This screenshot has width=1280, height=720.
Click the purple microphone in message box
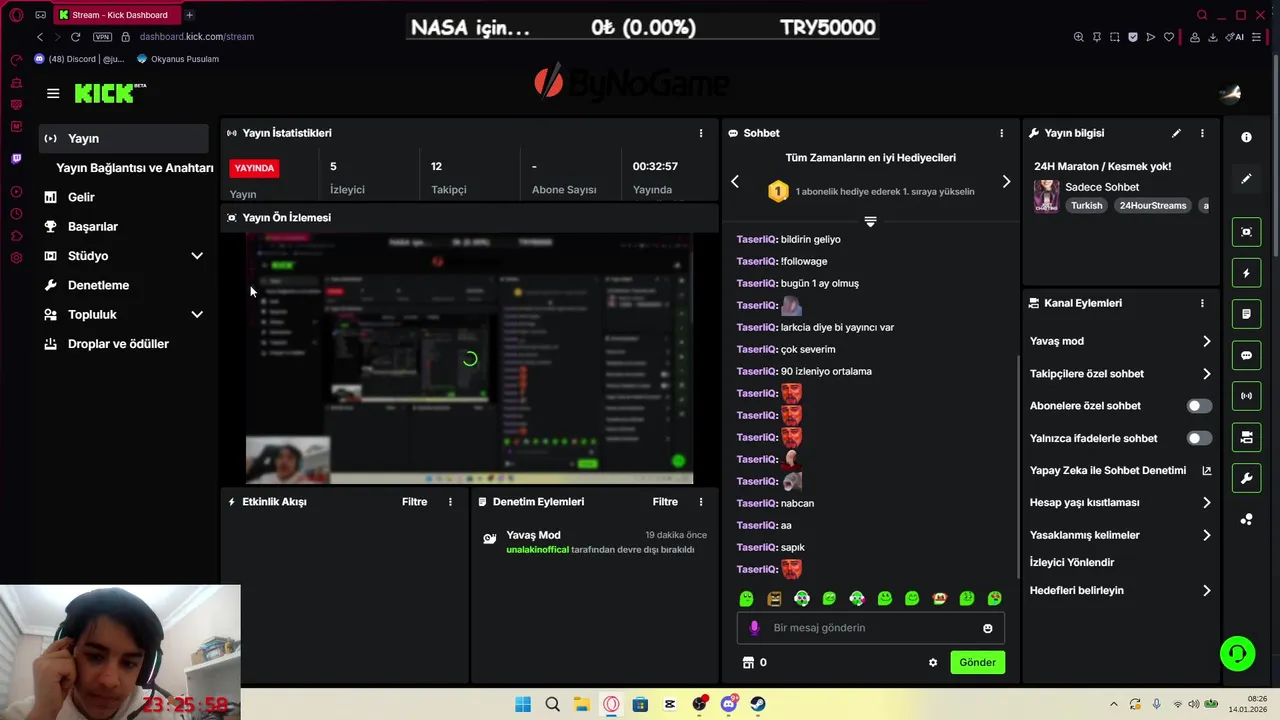(754, 628)
